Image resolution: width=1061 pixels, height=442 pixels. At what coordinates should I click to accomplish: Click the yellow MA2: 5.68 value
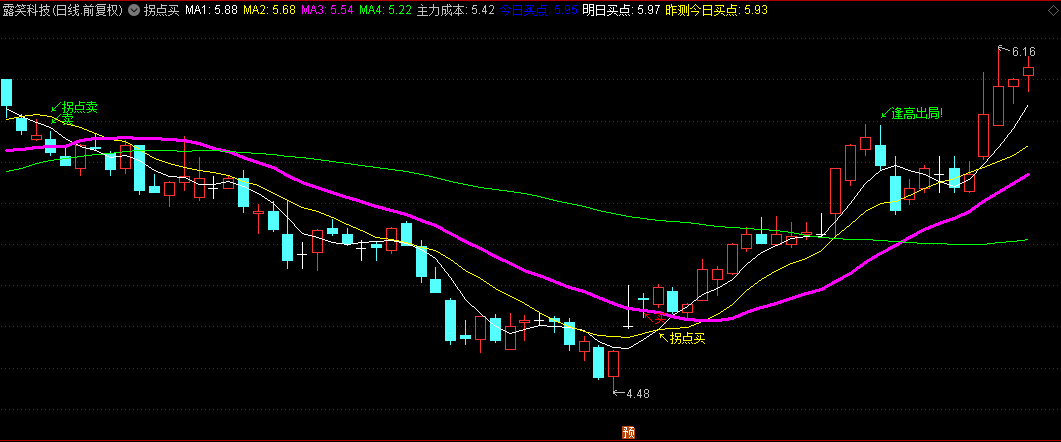(269, 11)
